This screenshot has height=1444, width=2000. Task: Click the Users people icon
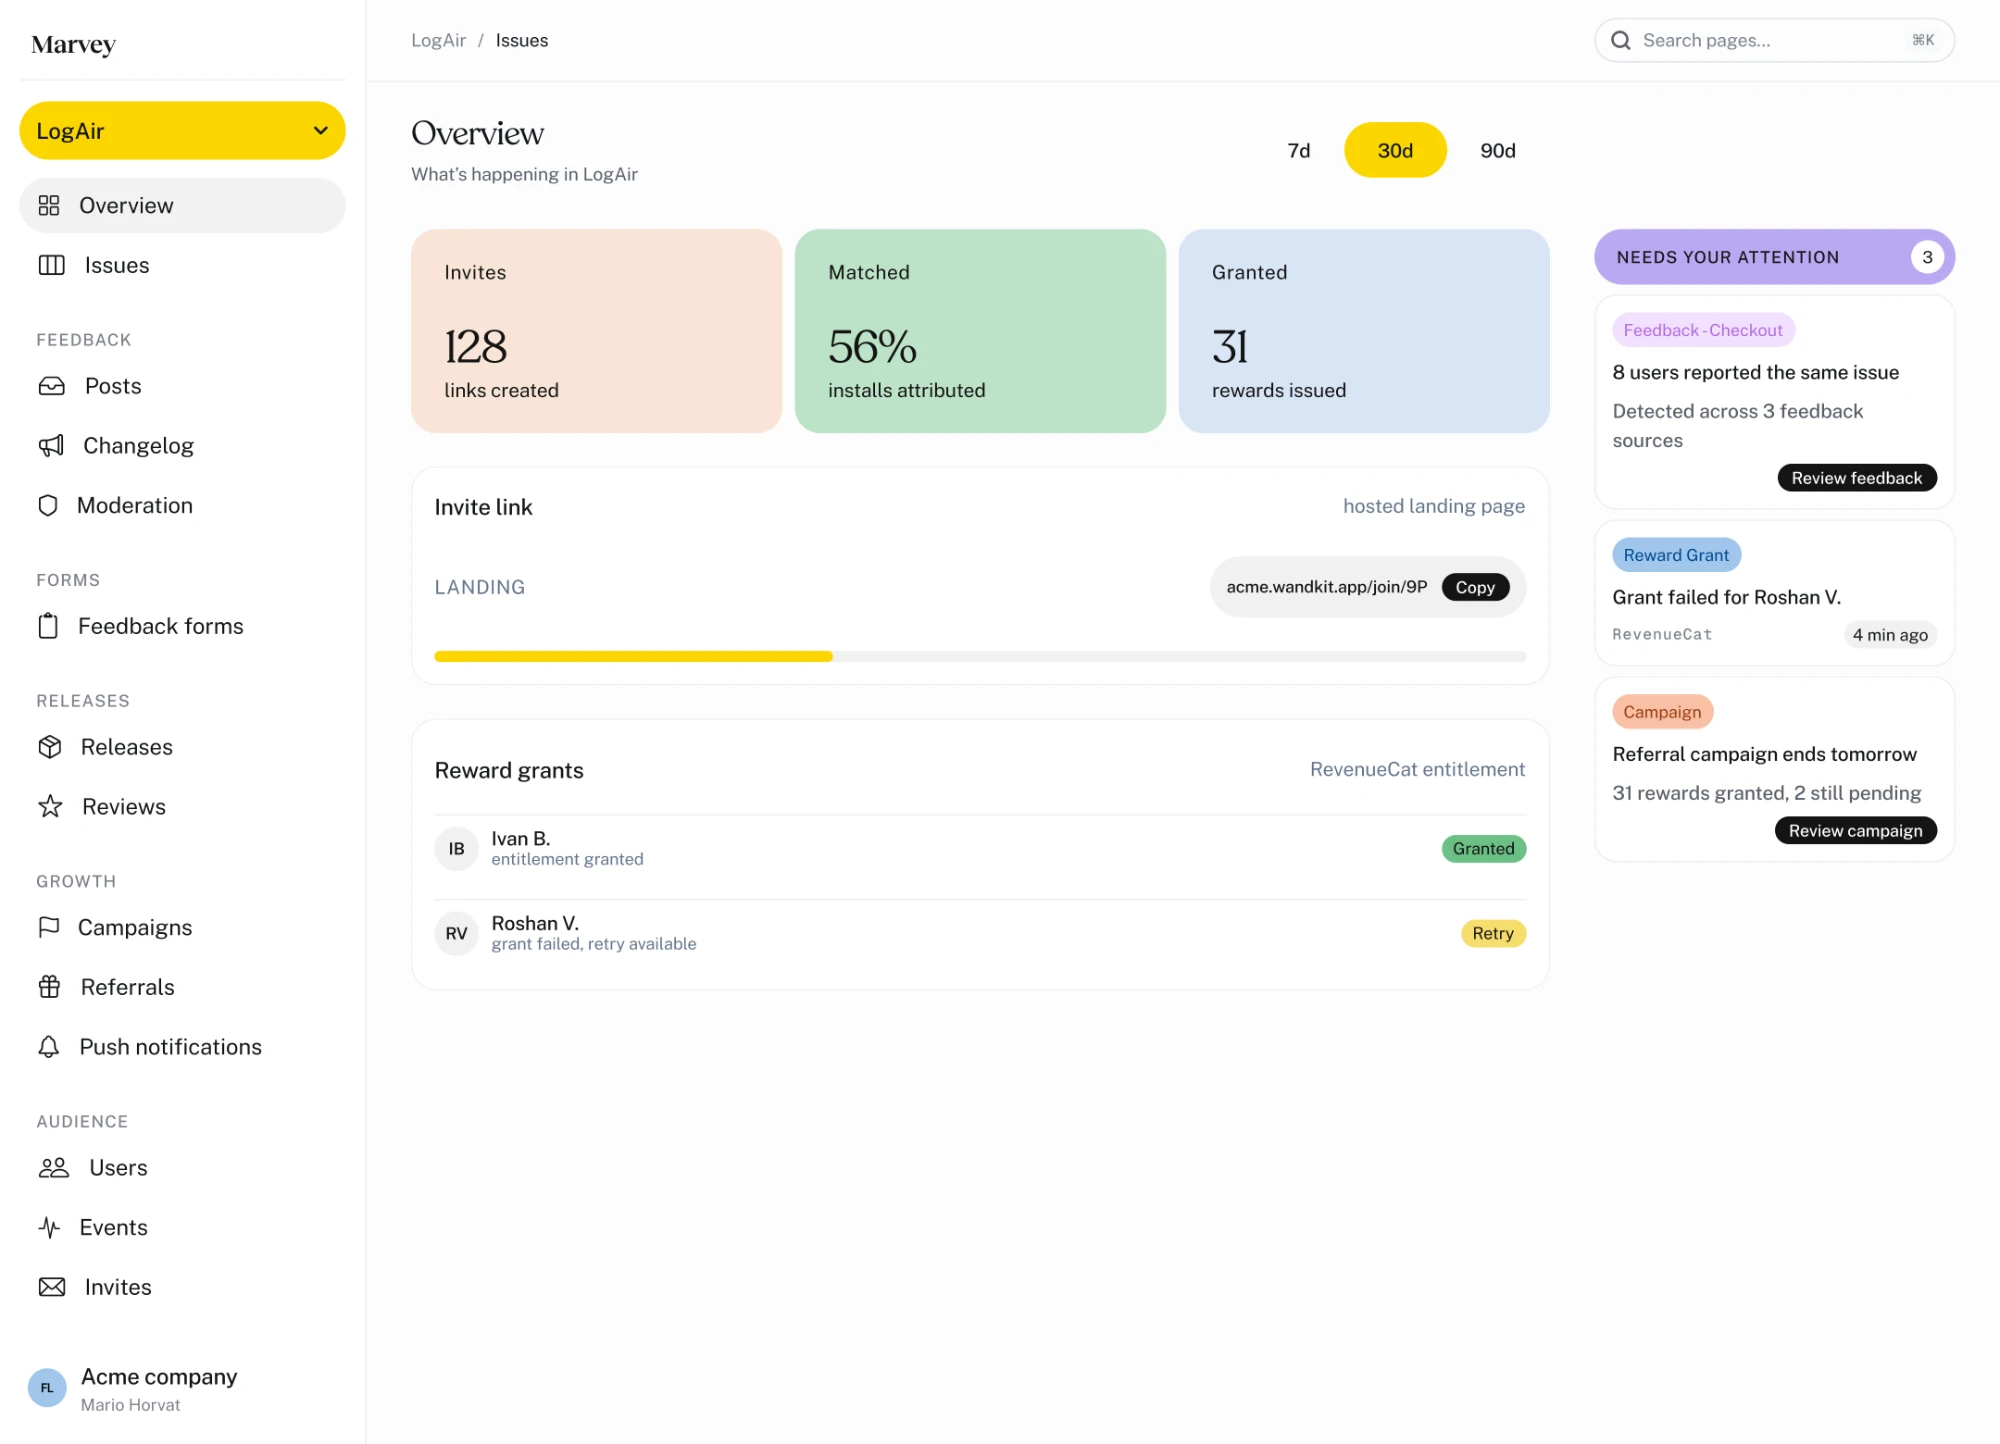pos(54,1168)
